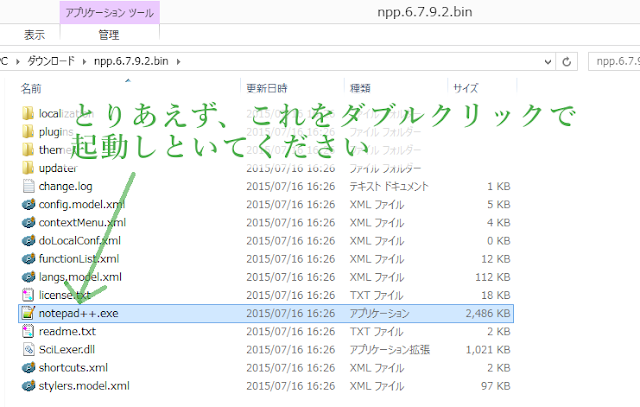
Task: Select the file name readme.txt
Action: tap(67, 331)
